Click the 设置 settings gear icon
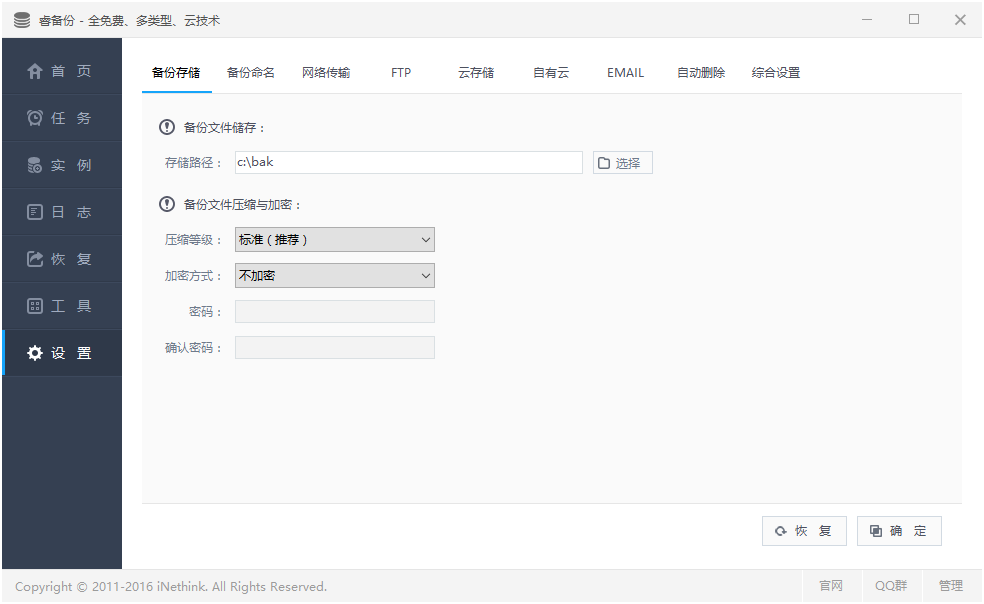984x604 pixels. point(62,352)
